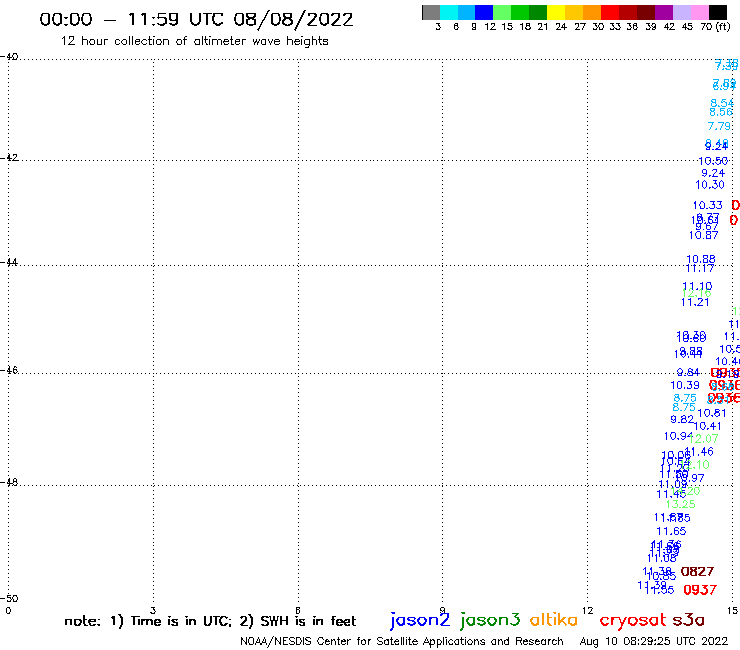Click the green value 13.25
This screenshot has height=650, width=740.
click(681, 504)
